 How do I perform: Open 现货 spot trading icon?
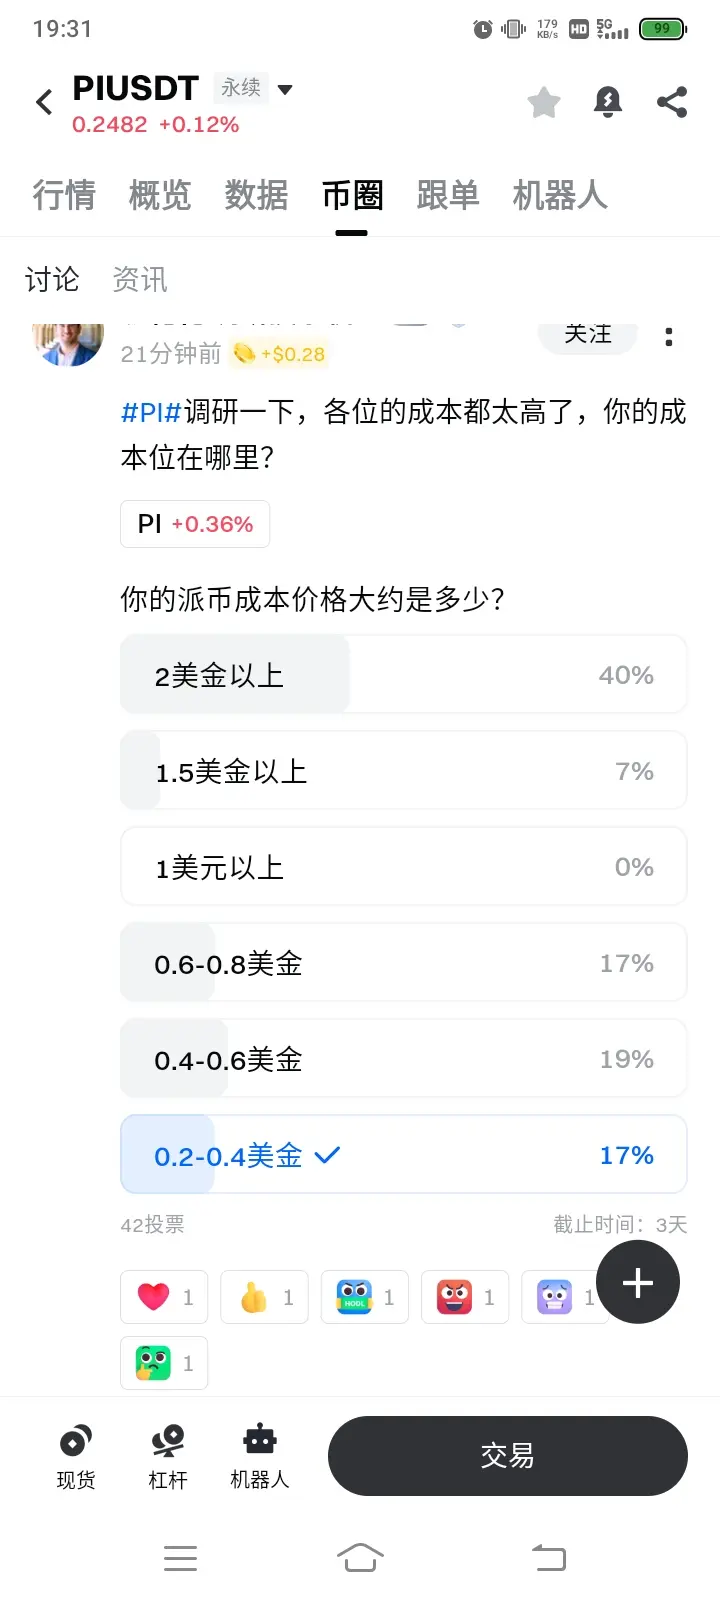click(76, 1456)
